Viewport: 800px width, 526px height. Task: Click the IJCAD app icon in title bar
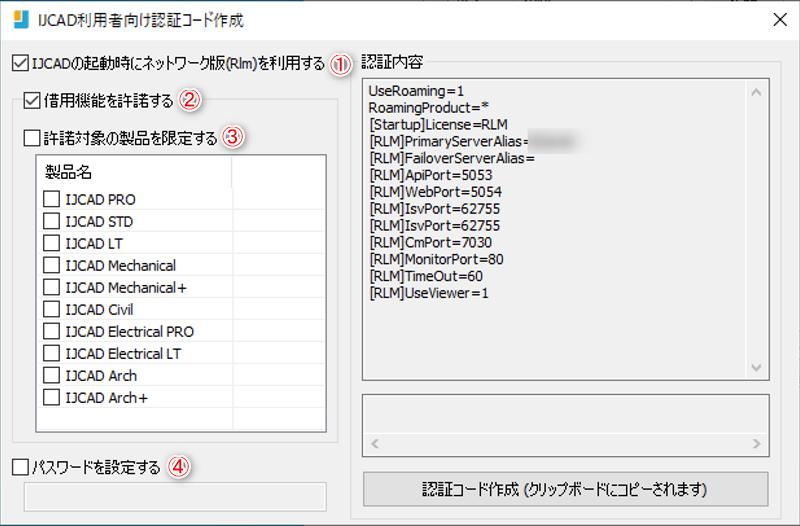tap(21, 19)
